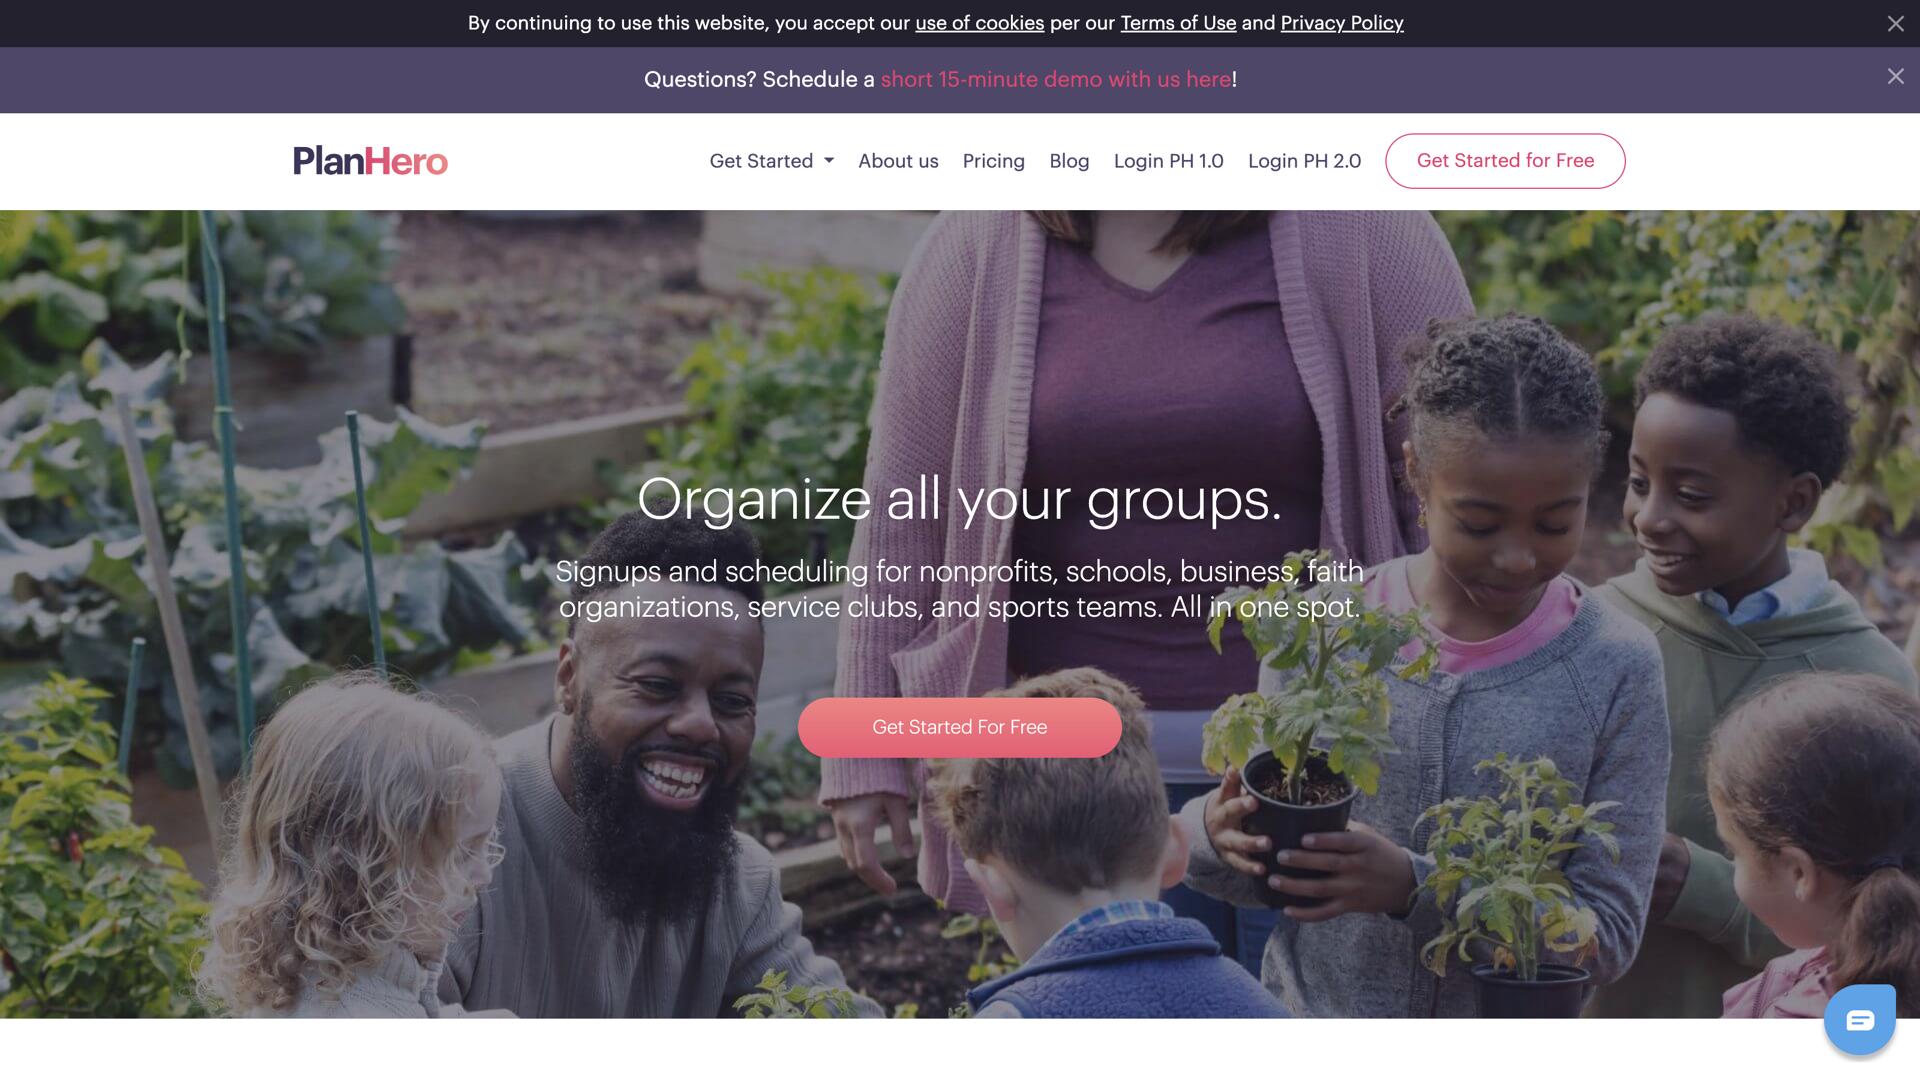
Task: Open the Terms of Use link
Action: tap(1178, 23)
